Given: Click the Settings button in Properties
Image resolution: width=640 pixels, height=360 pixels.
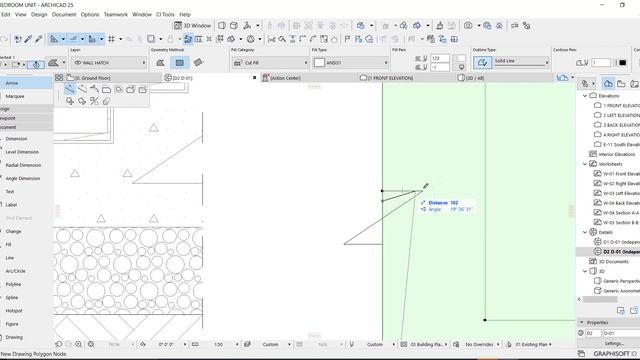Looking at the screenshot, I should coord(614,343).
